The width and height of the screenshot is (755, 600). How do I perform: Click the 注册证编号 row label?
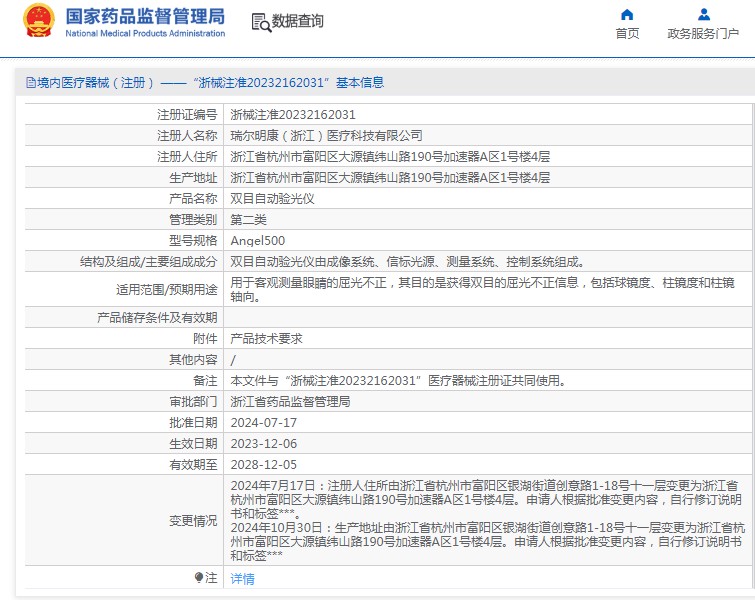pyautogui.click(x=187, y=115)
